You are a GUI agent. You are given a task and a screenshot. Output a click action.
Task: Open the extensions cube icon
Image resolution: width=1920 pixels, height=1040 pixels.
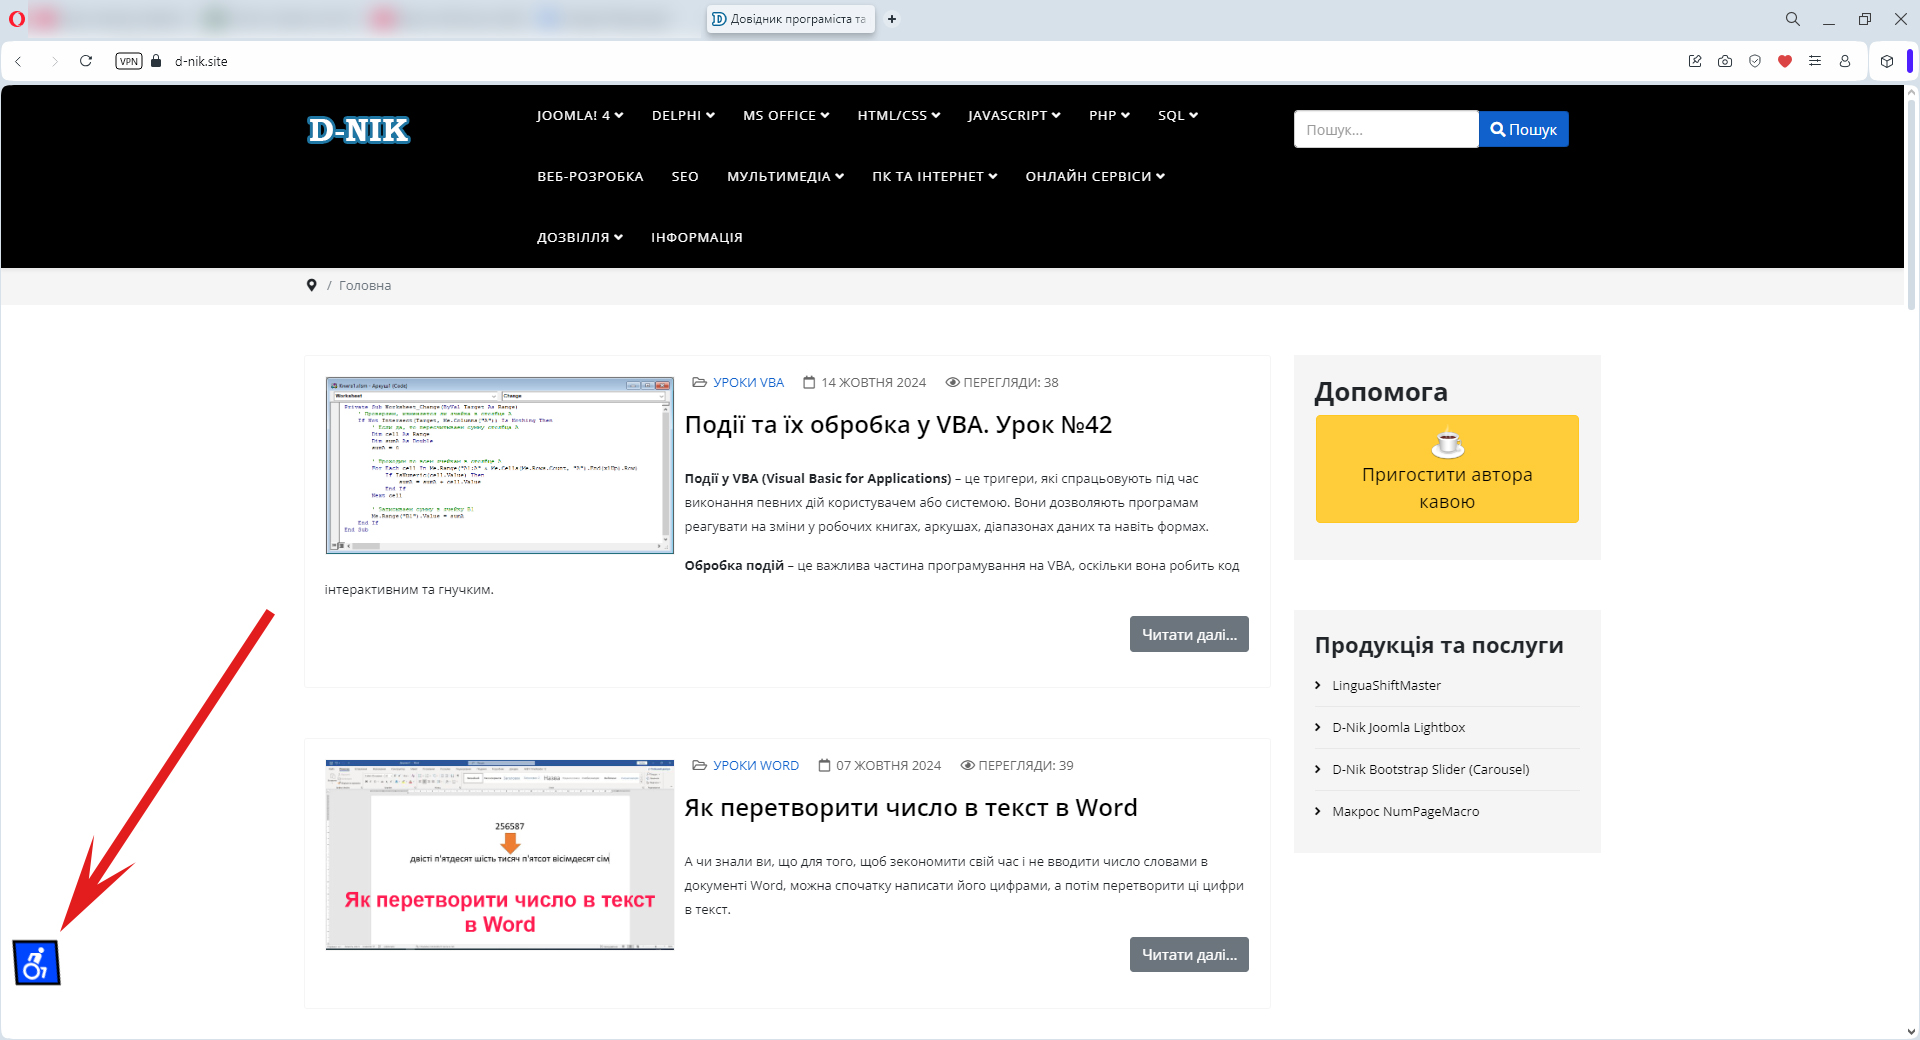click(x=1887, y=61)
